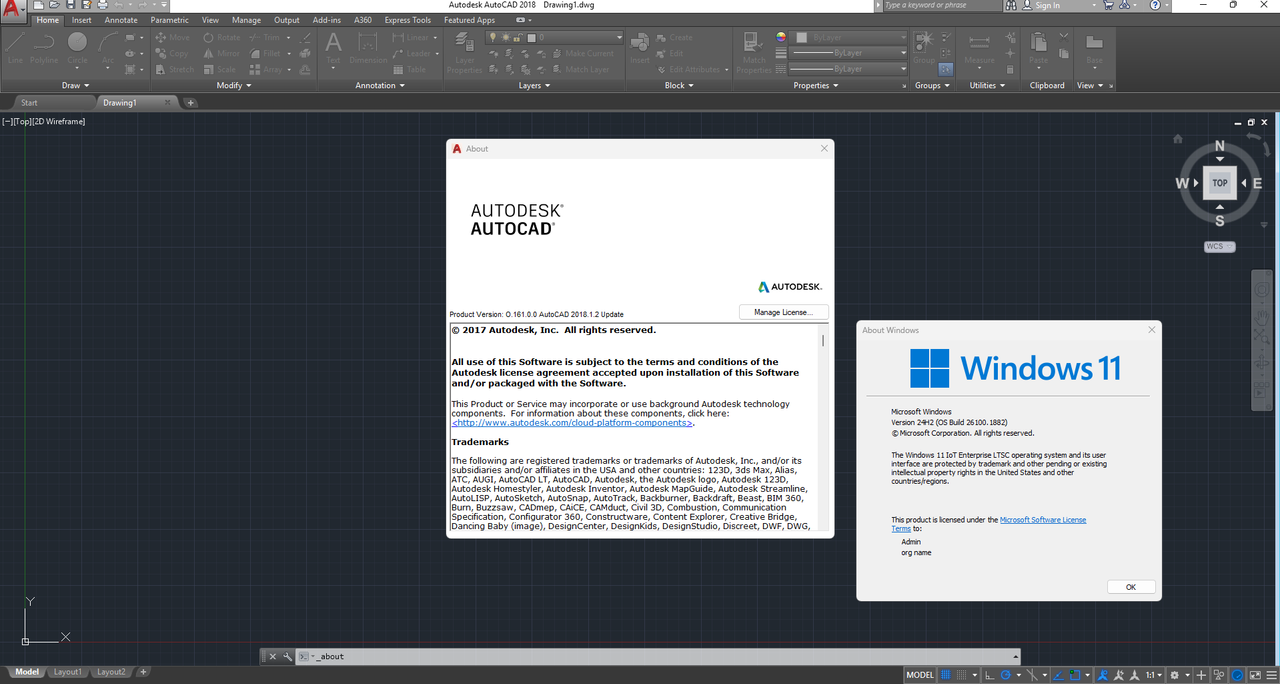Viewport: 1280px width, 684px height.
Task: Select the Line tool in Draw panel
Action: (x=15, y=48)
